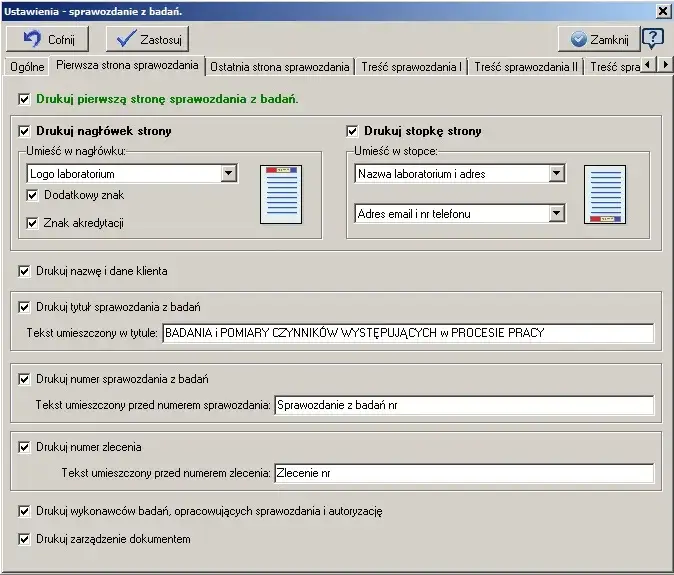Click the help question mark icon
The image size is (674, 575).
[x=652, y=39]
